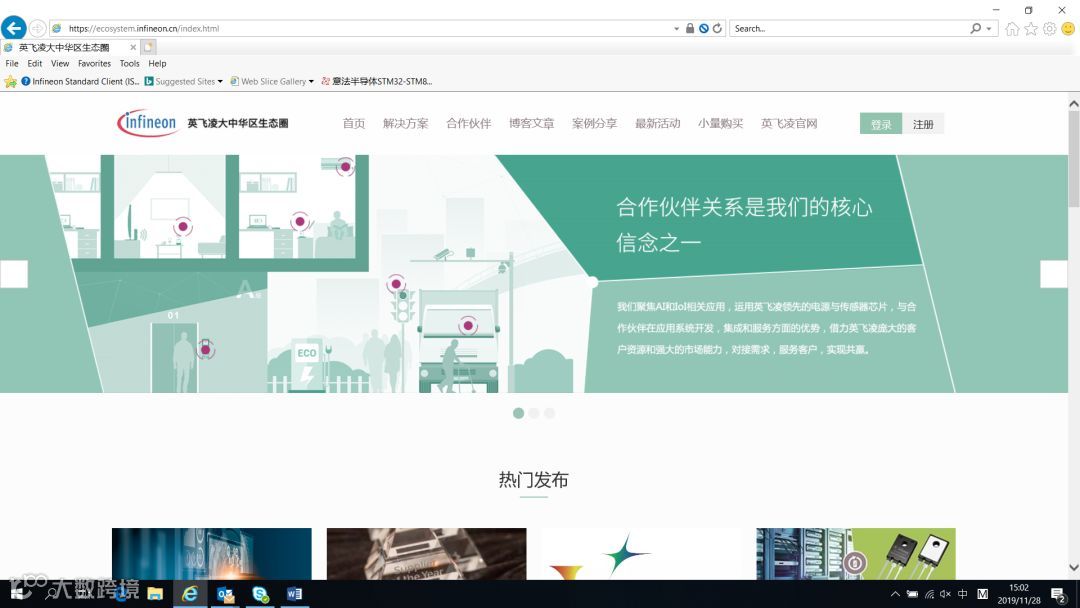Image resolution: width=1080 pixels, height=608 pixels.
Task: Click the blue stop/blocked icon in address bar
Action: [703, 28]
